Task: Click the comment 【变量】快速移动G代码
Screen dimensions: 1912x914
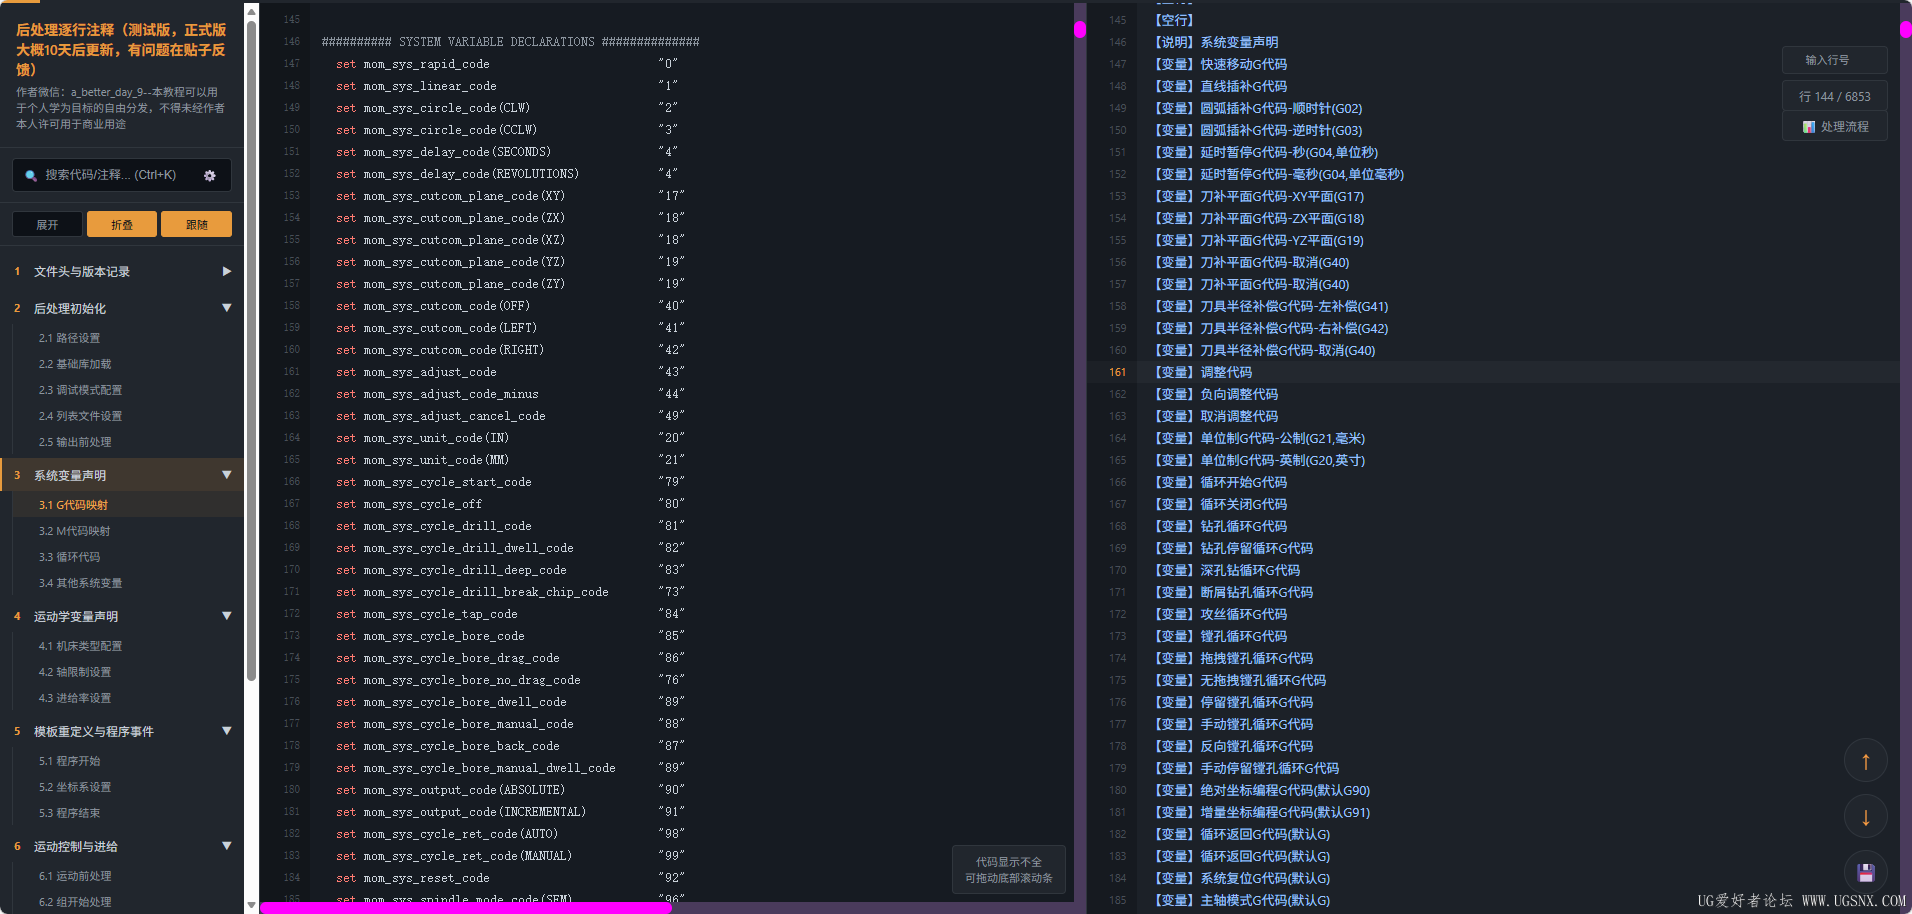Action: pyautogui.click(x=1220, y=64)
